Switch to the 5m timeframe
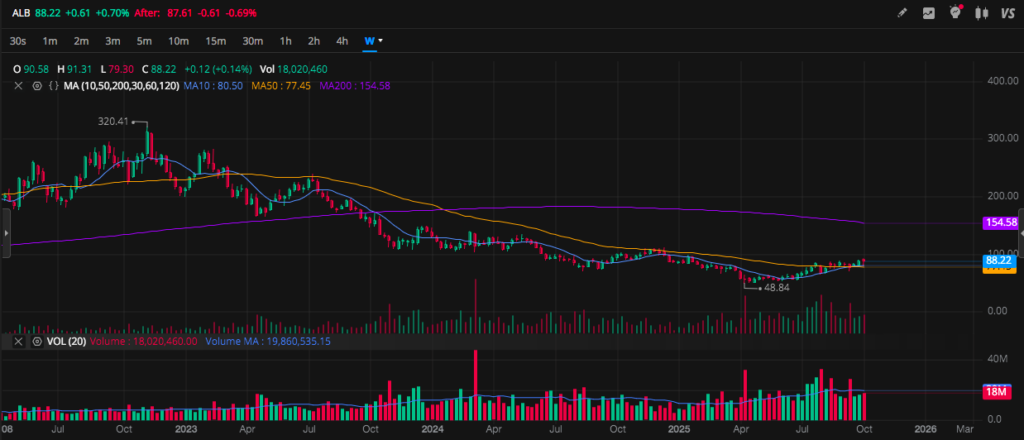 (144, 41)
